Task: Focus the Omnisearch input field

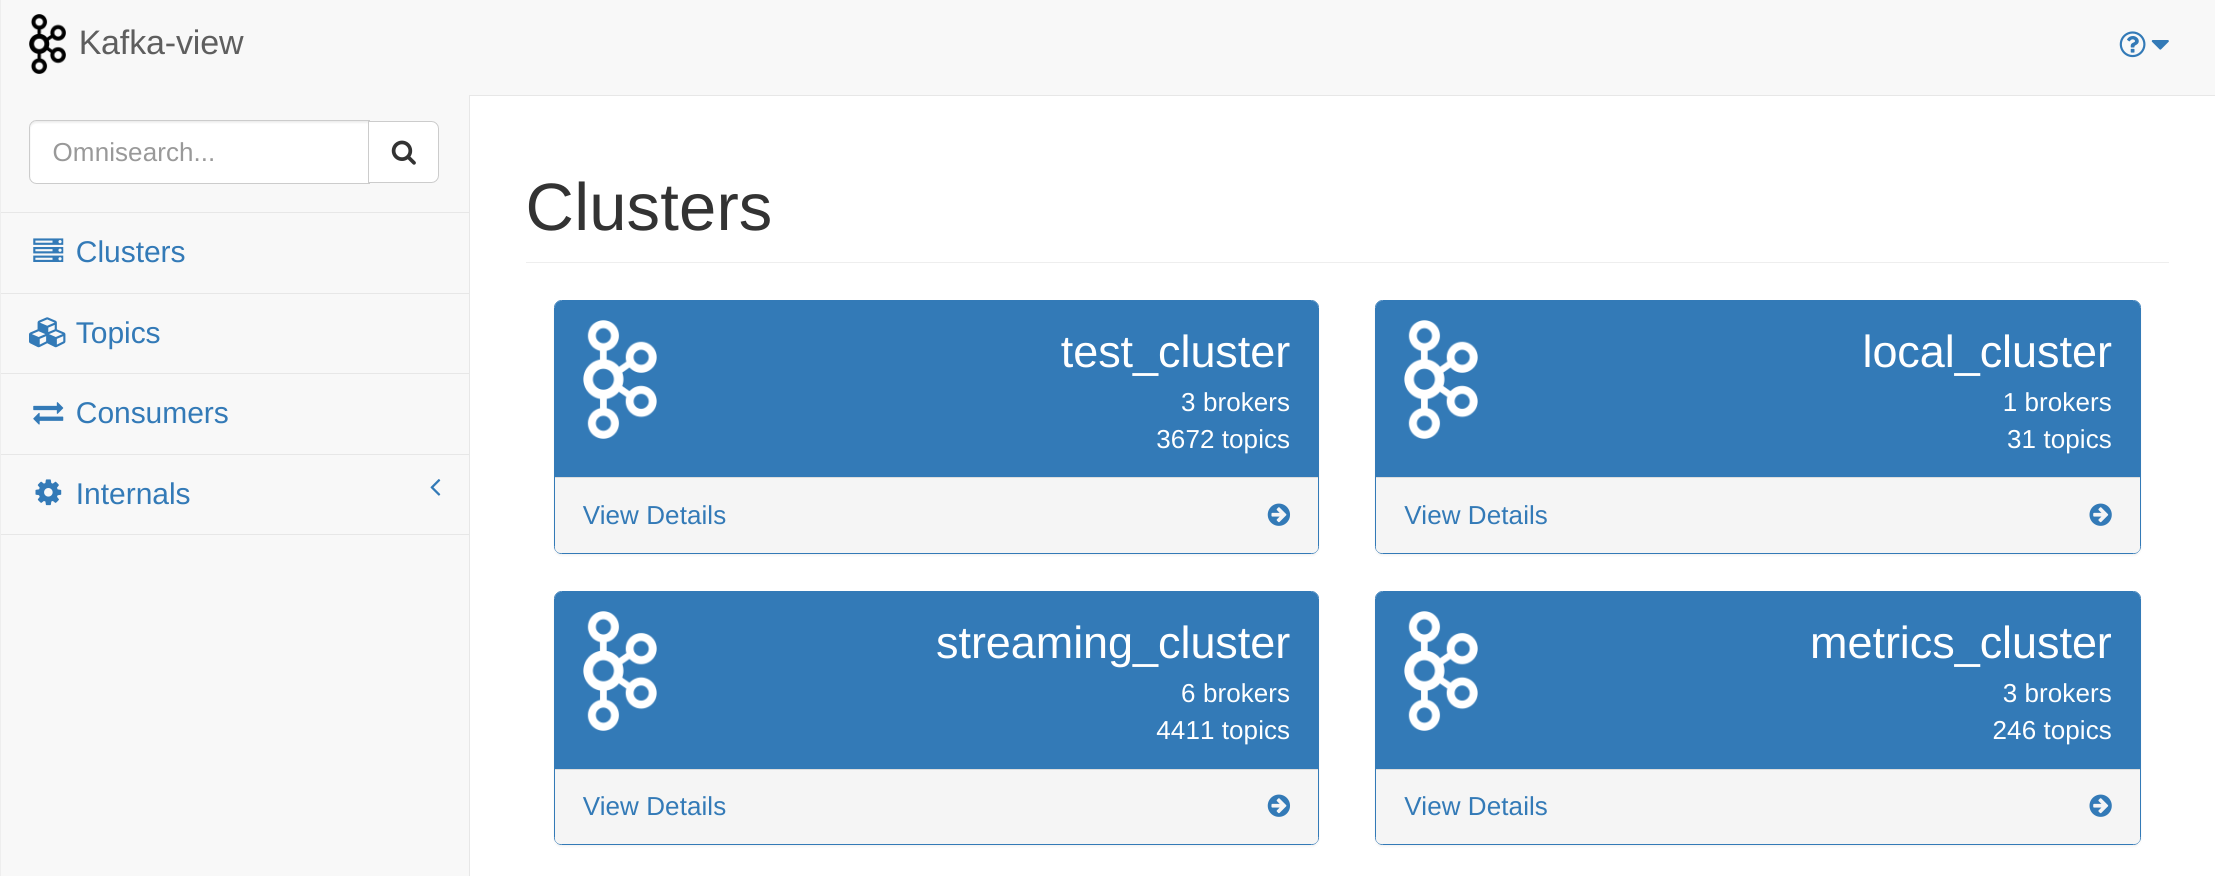Action: [x=199, y=152]
